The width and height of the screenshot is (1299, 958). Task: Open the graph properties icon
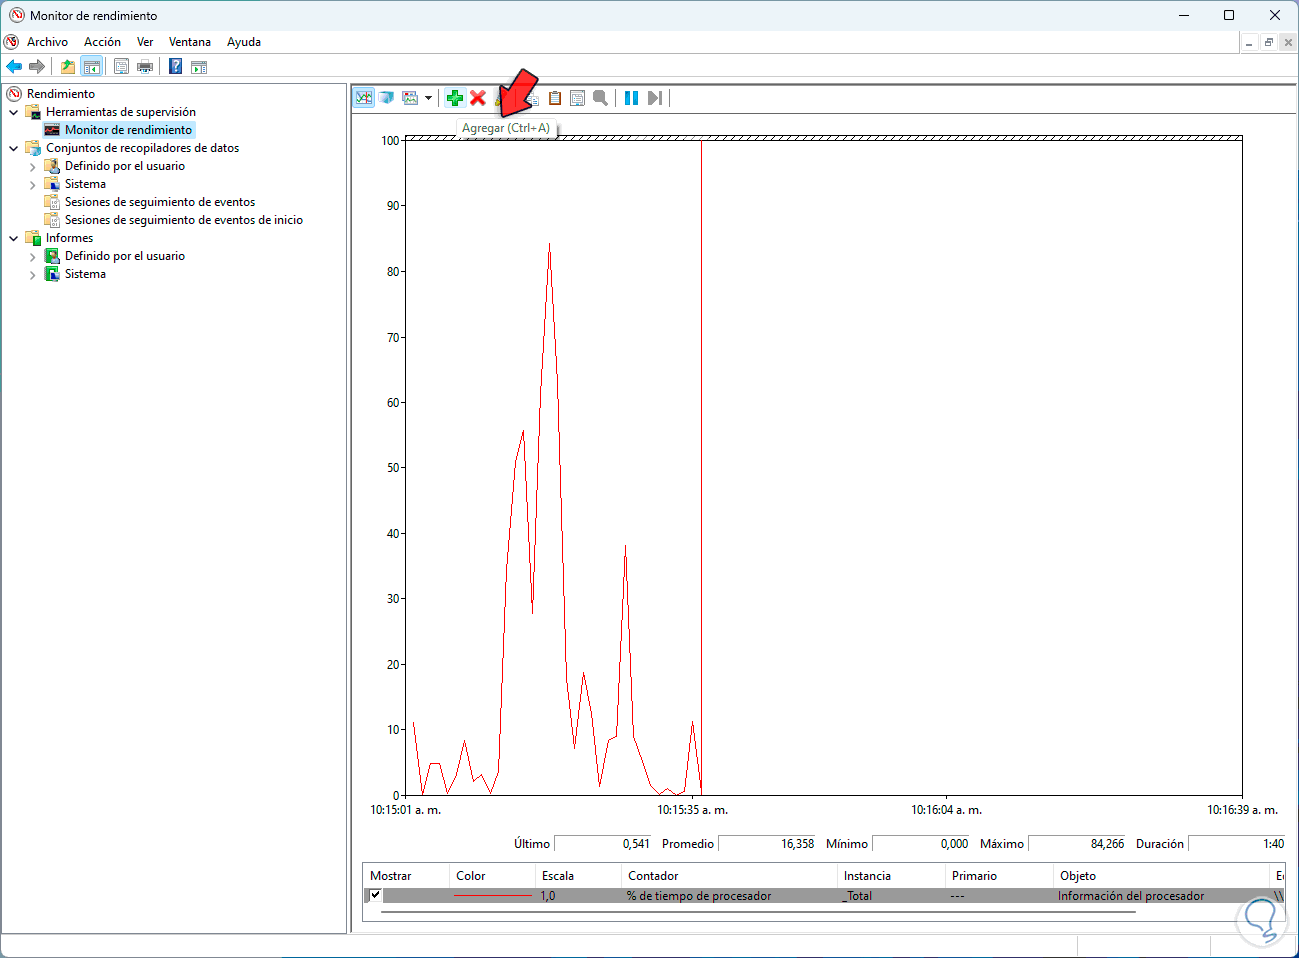pyautogui.click(x=577, y=98)
